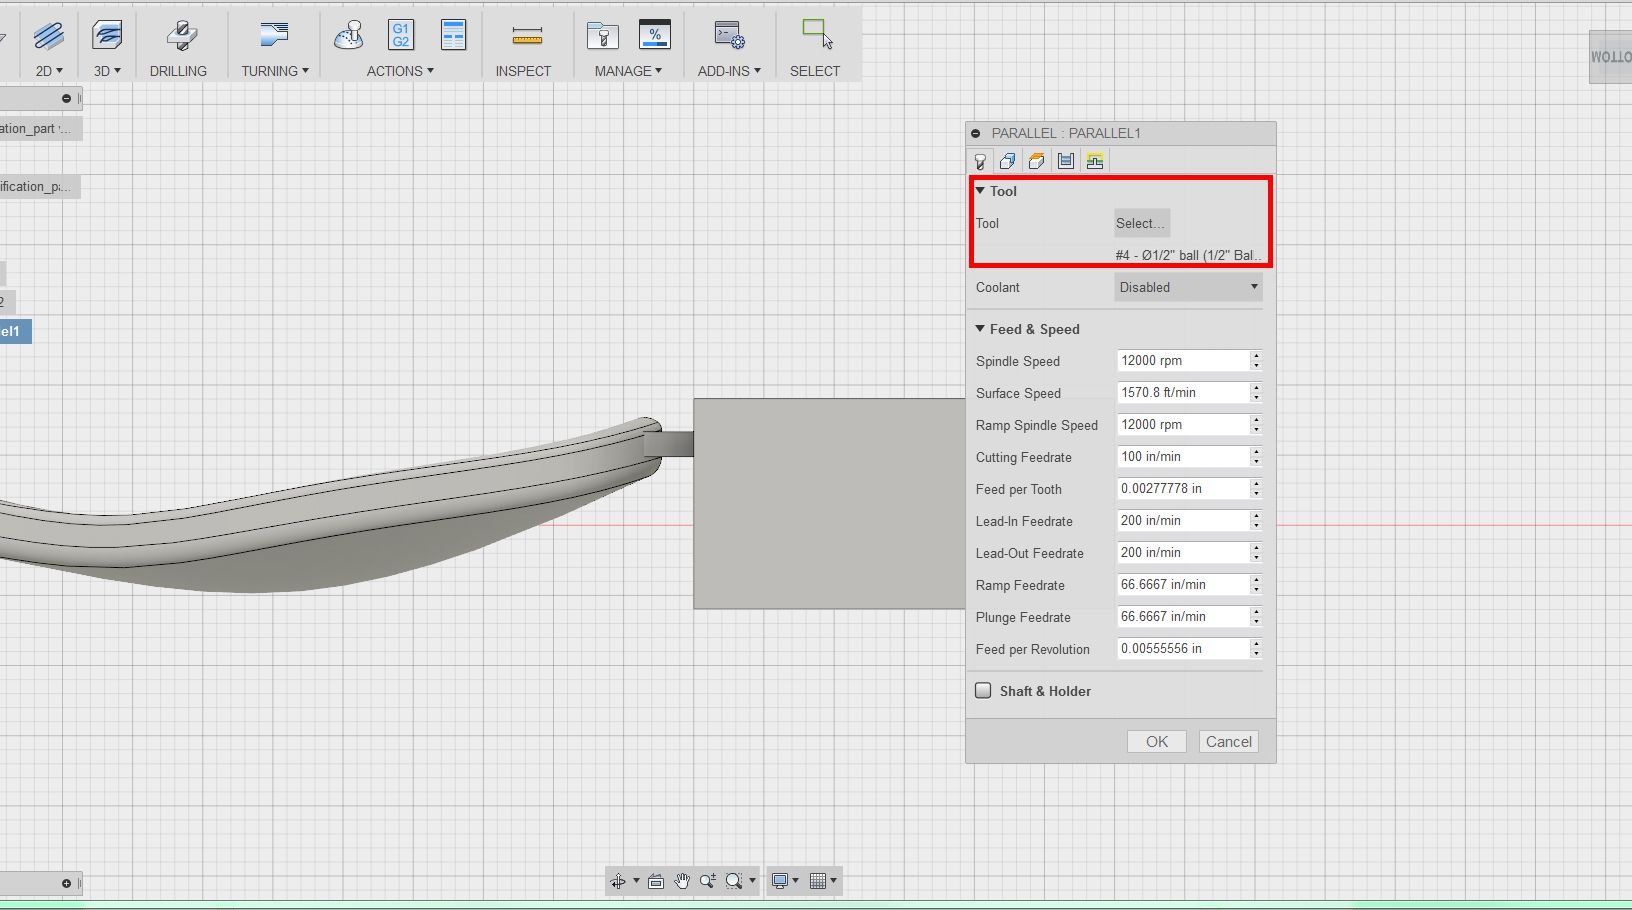This screenshot has height=910, width=1632.
Task: Open the Tool Library icon under Manage
Action: [602, 35]
